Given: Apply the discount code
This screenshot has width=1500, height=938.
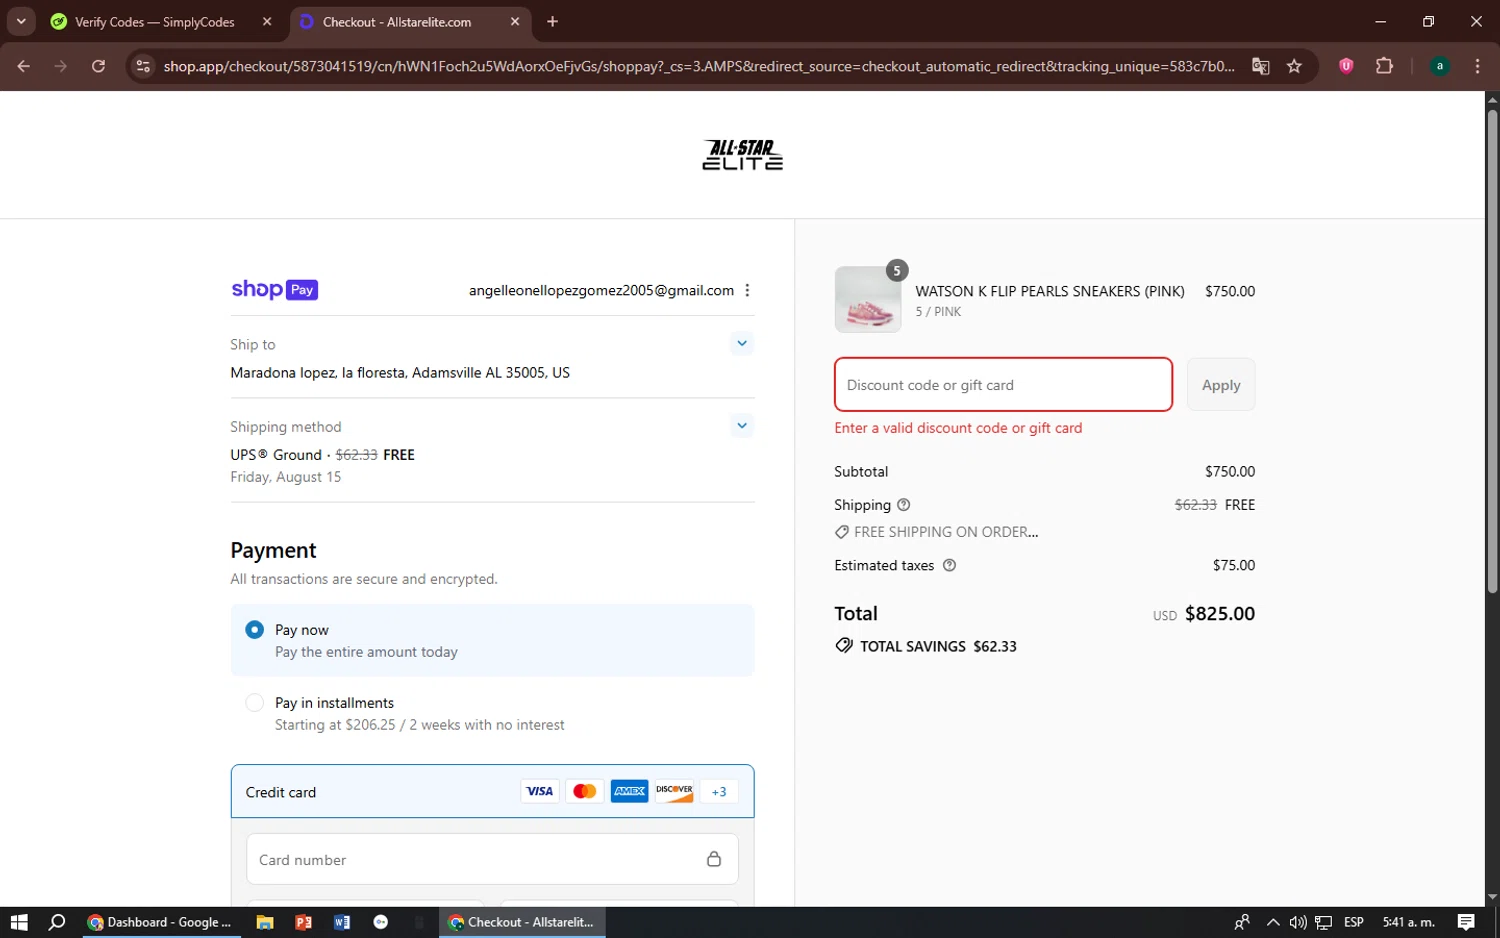Looking at the screenshot, I should [1221, 384].
